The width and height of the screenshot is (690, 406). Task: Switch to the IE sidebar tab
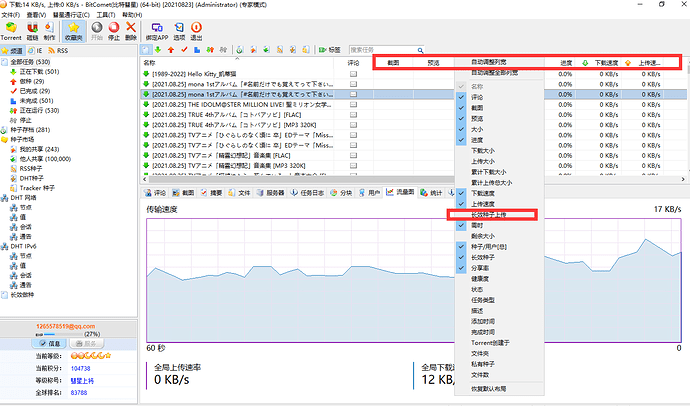pos(35,51)
